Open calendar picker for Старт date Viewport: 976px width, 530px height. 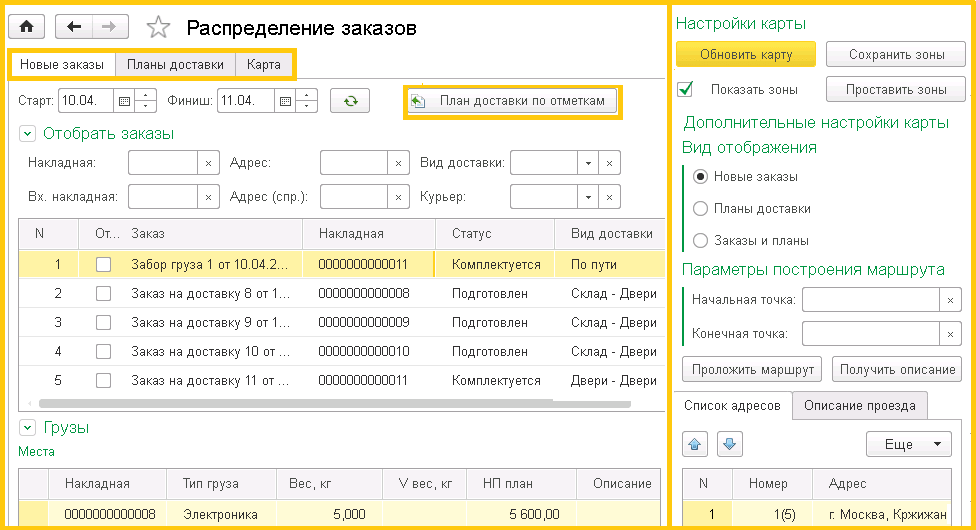point(124,101)
